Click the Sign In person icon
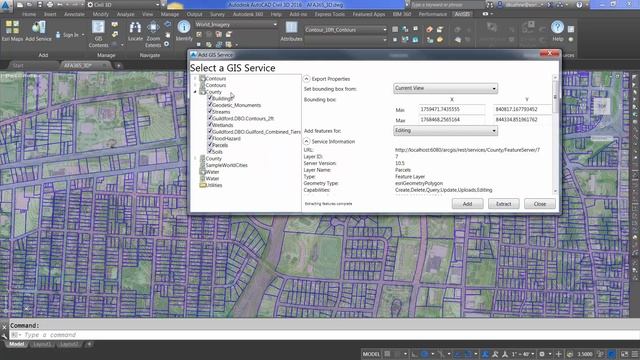 pyautogui.click(x=58, y=35)
